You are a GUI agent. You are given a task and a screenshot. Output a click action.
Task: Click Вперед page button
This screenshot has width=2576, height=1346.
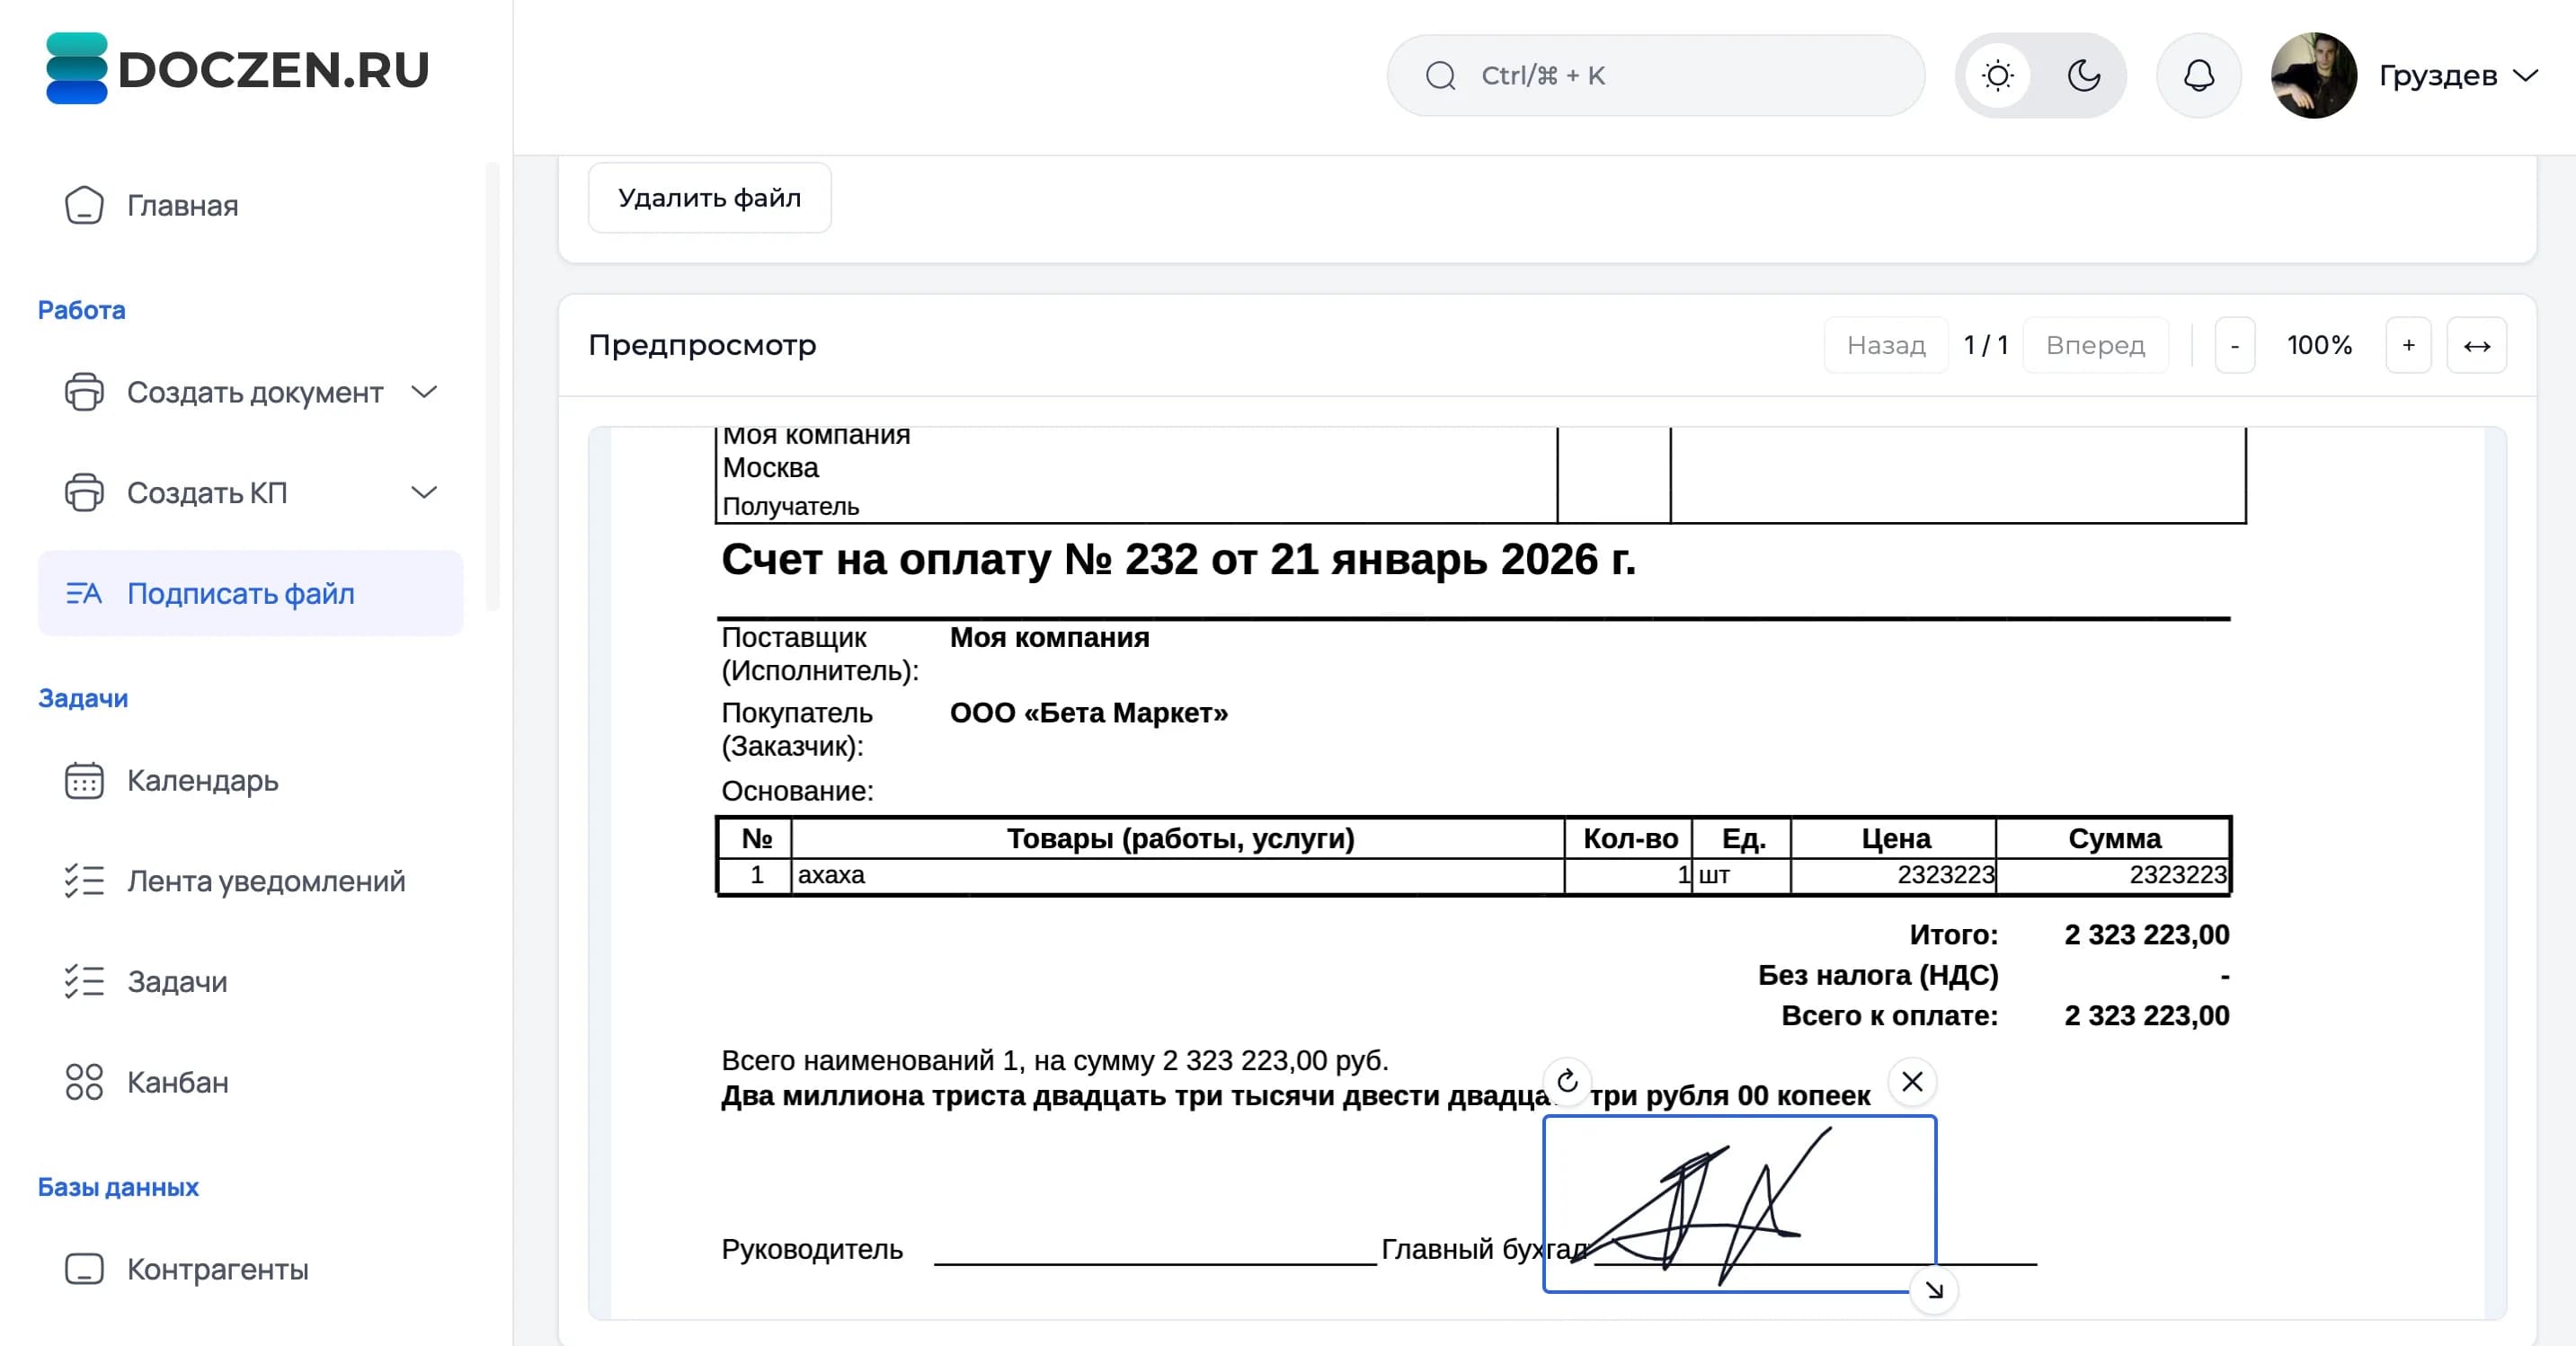pos(2095,345)
